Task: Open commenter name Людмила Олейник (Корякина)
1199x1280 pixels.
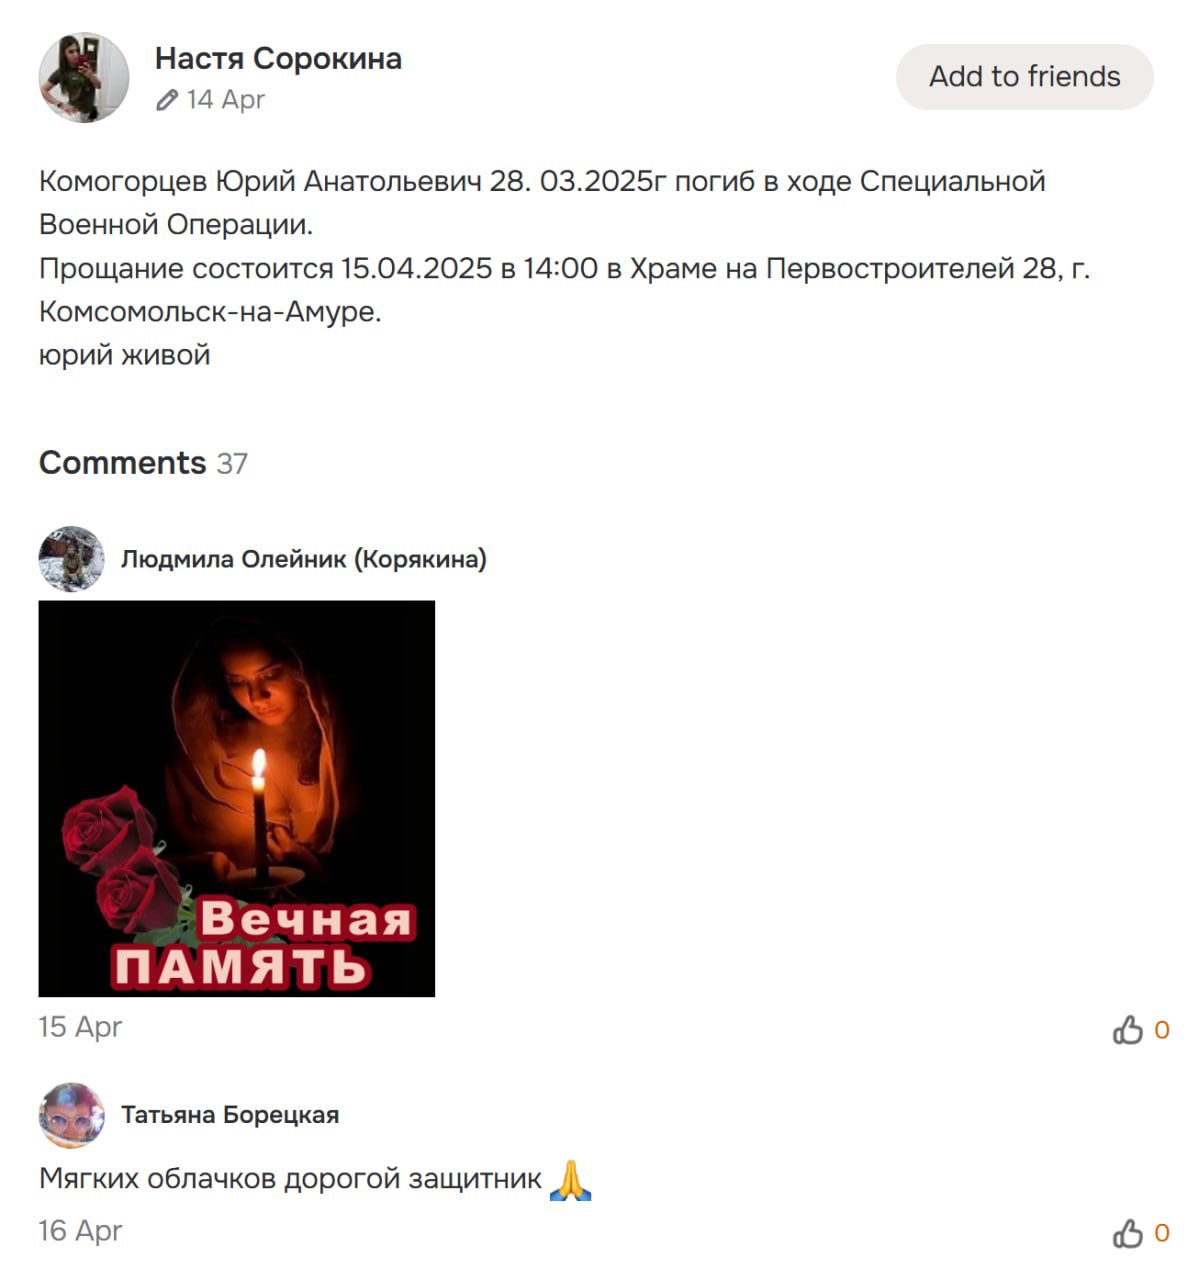Action: pos(304,559)
